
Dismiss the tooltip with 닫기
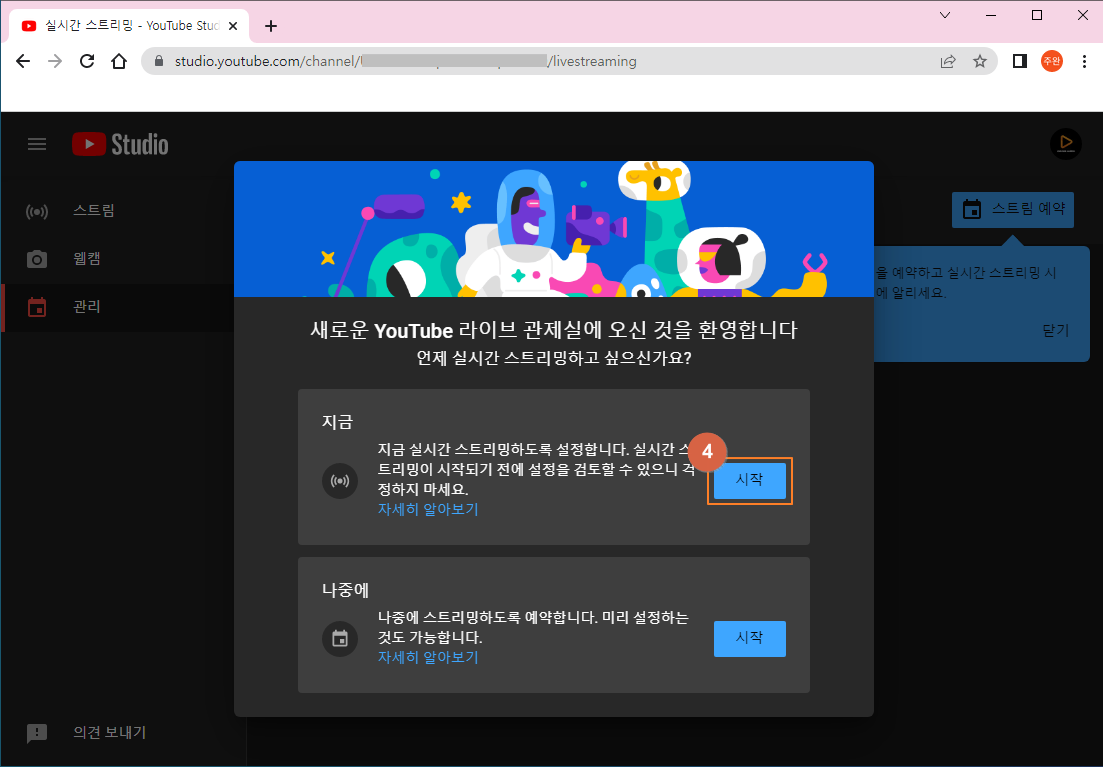[1055, 331]
